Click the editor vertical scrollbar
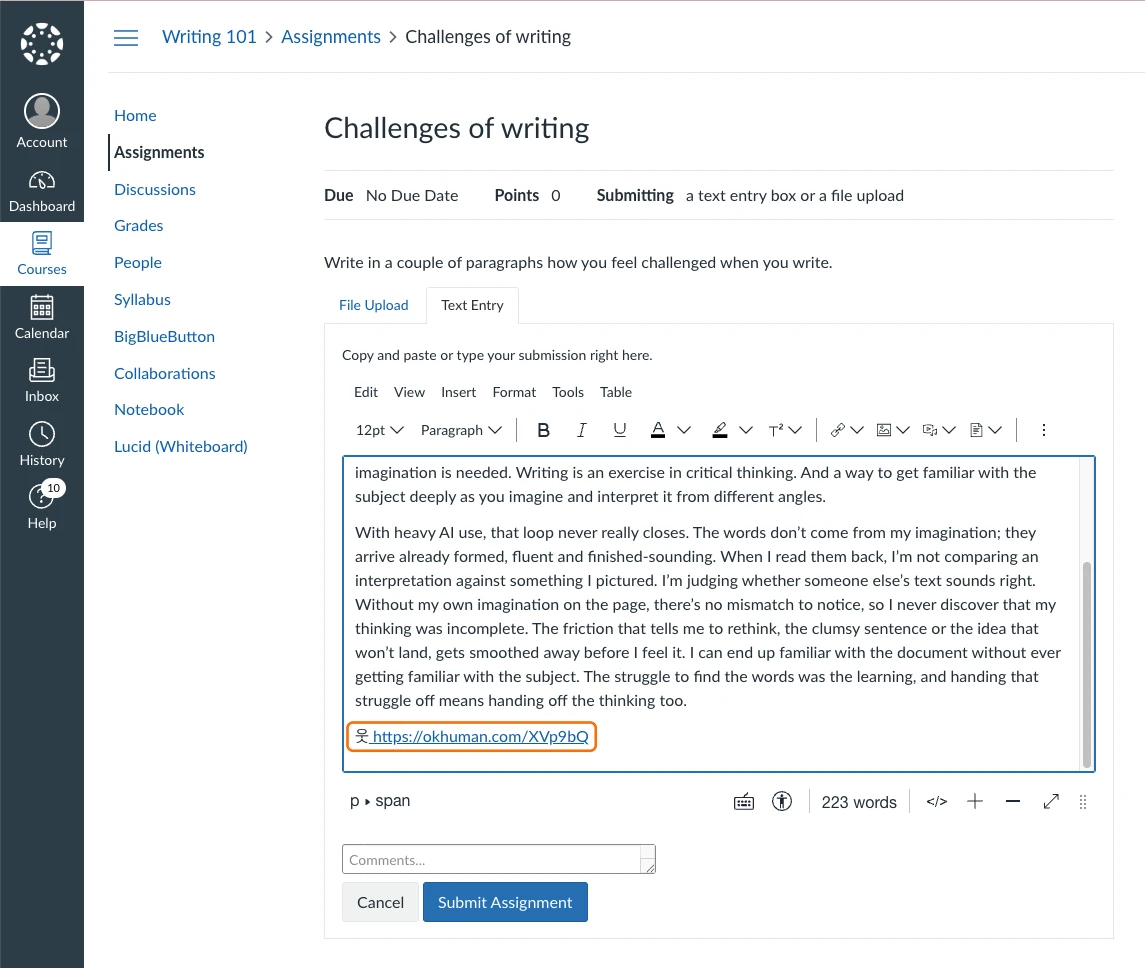This screenshot has height=968, width=1145. (x=1087, y=664)
